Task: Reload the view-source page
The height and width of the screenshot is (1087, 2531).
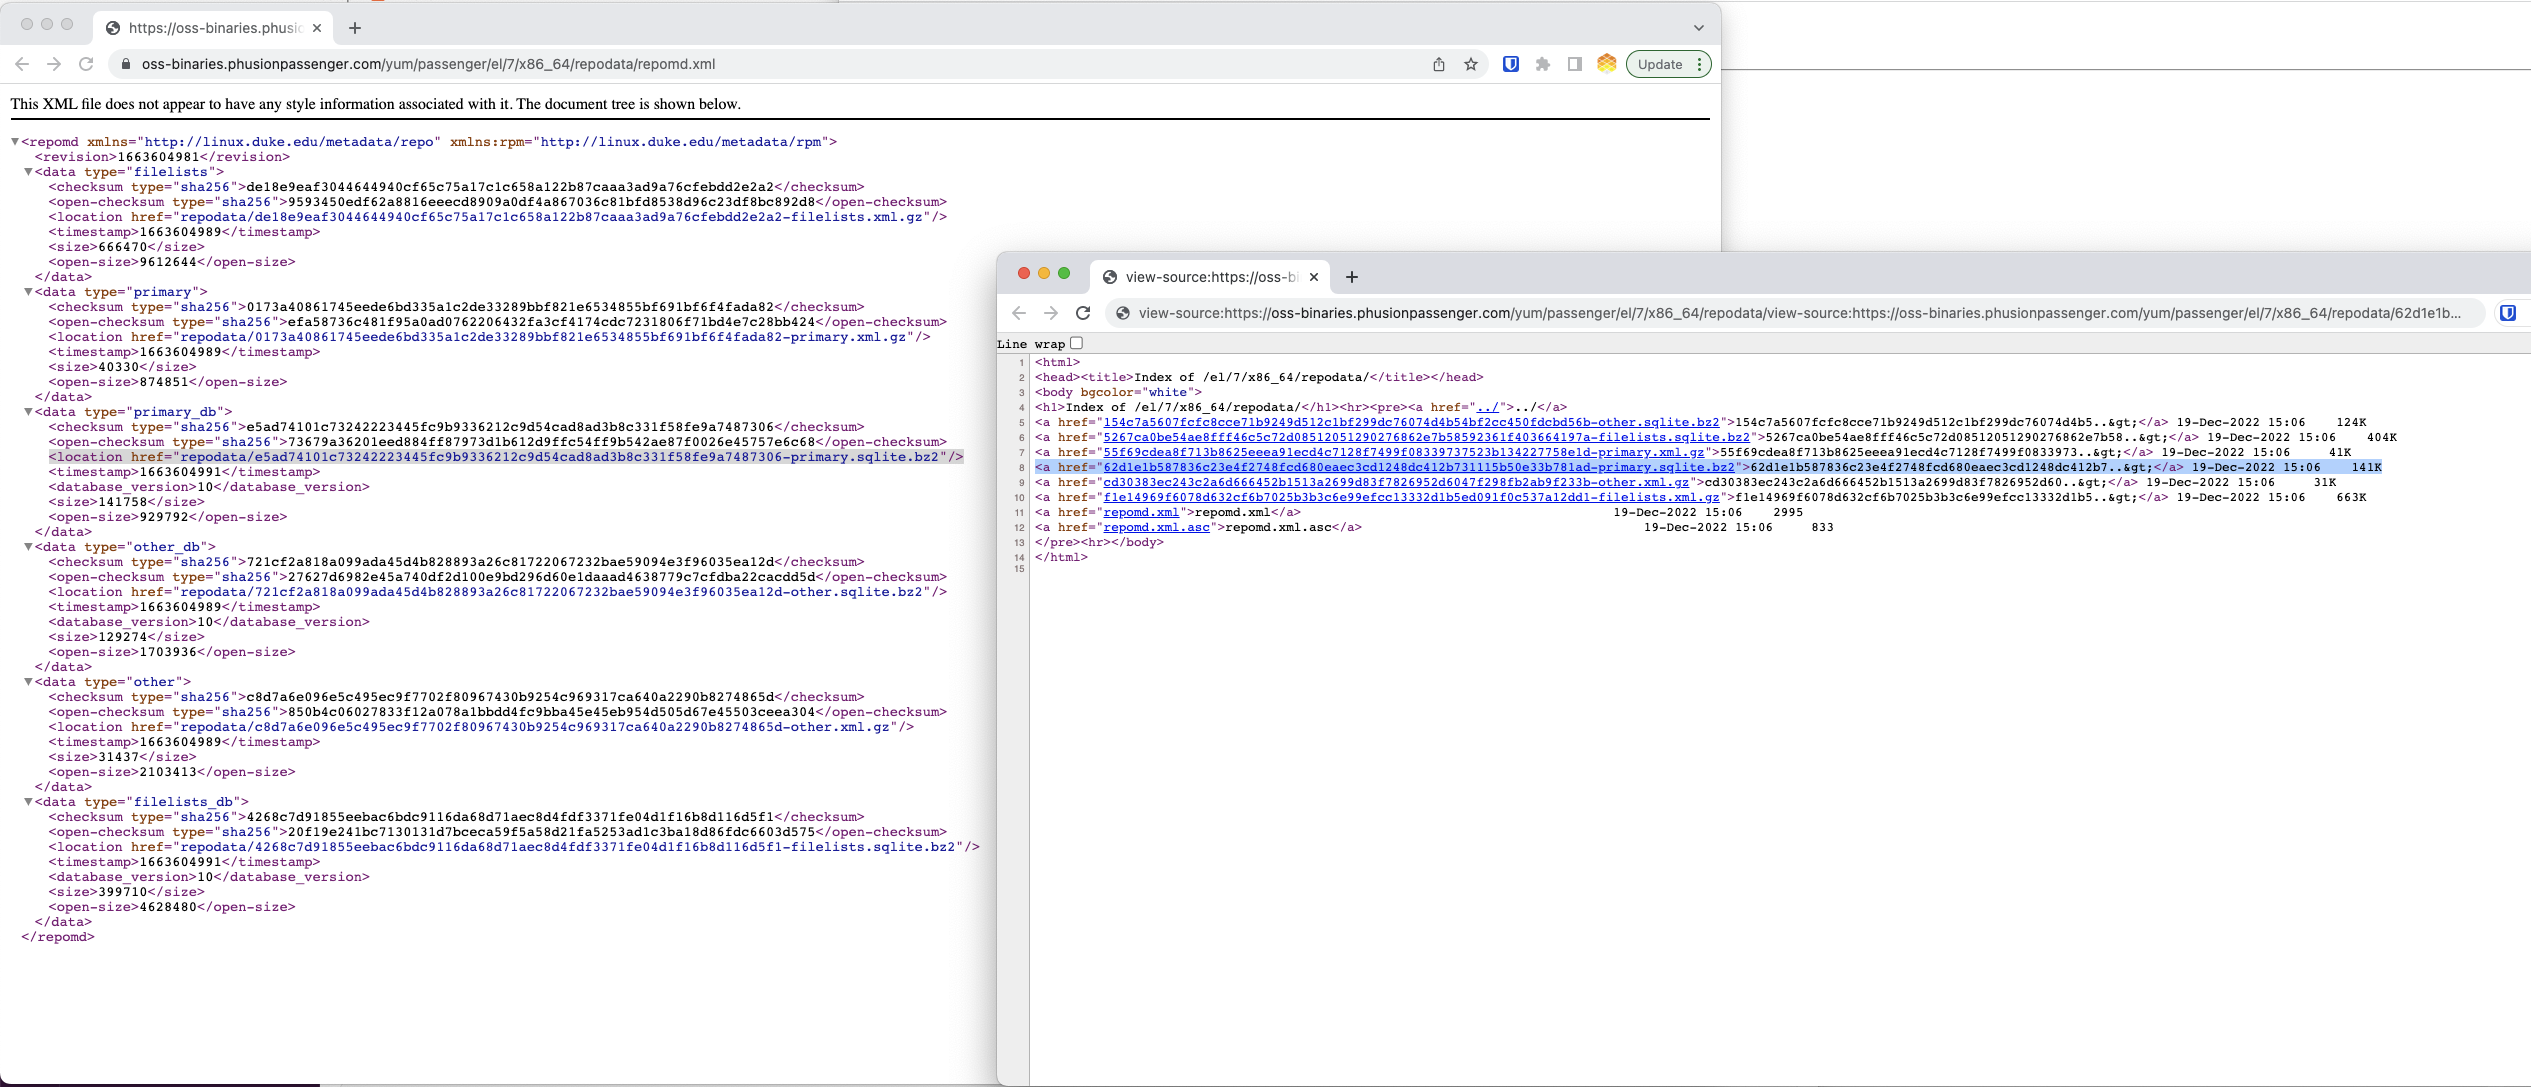Action: tap(1084, 312)
